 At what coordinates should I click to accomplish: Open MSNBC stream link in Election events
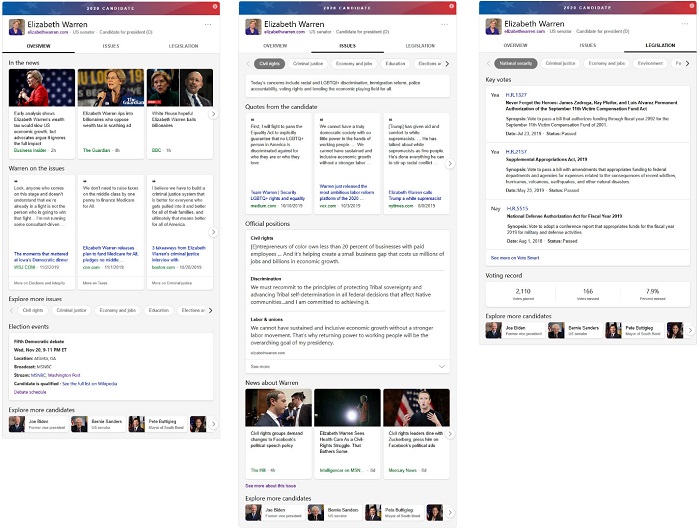coord(38,375)
